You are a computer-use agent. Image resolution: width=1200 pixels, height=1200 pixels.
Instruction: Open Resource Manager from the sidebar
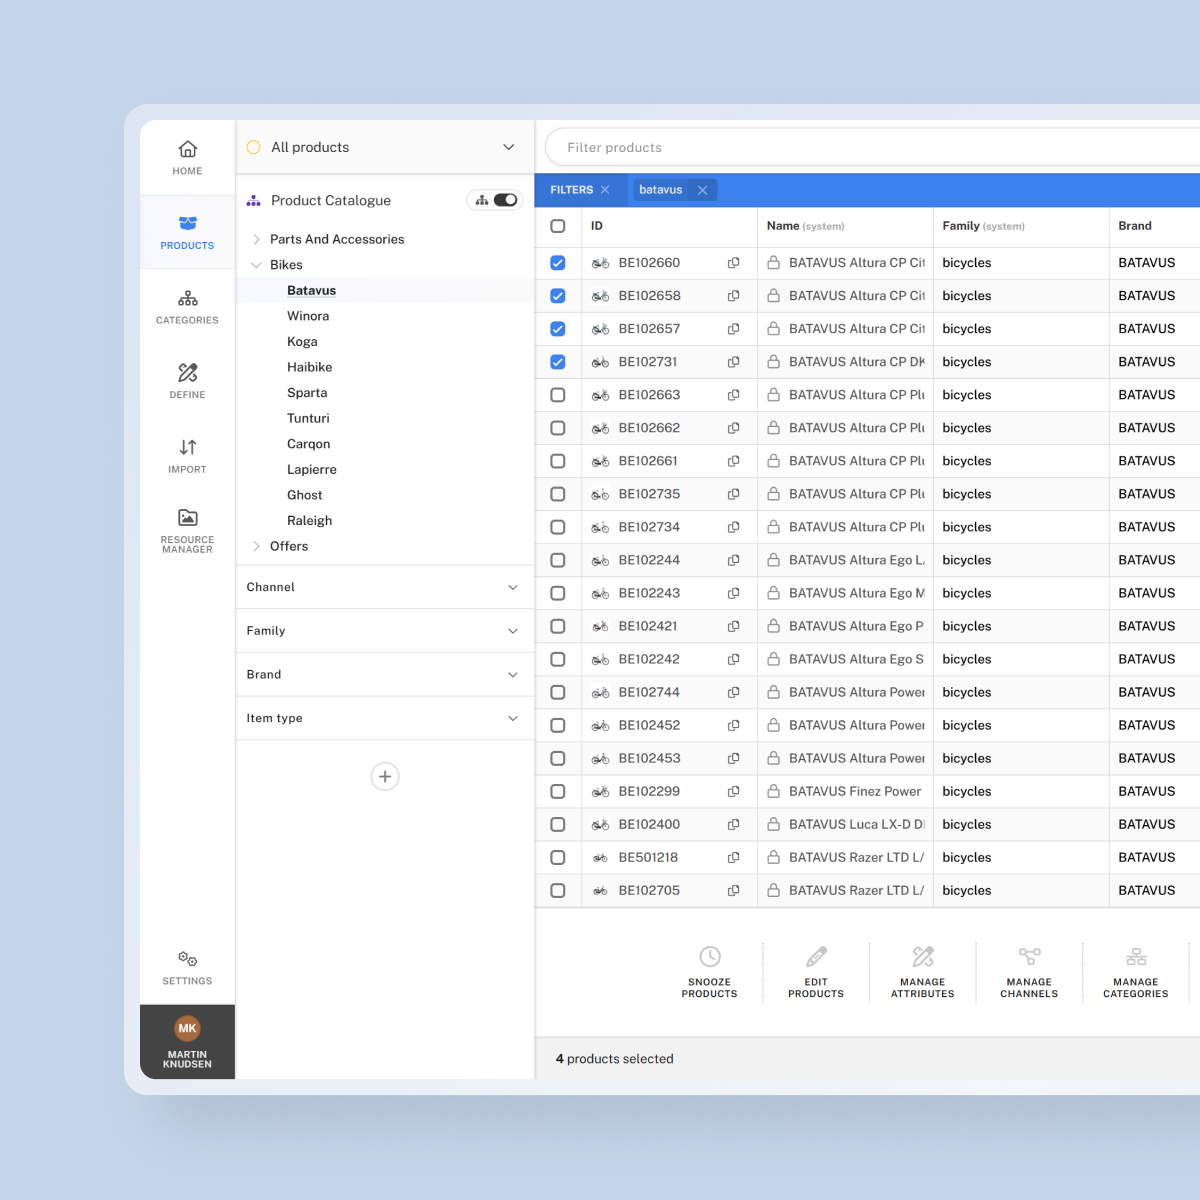tap(187, 529)
